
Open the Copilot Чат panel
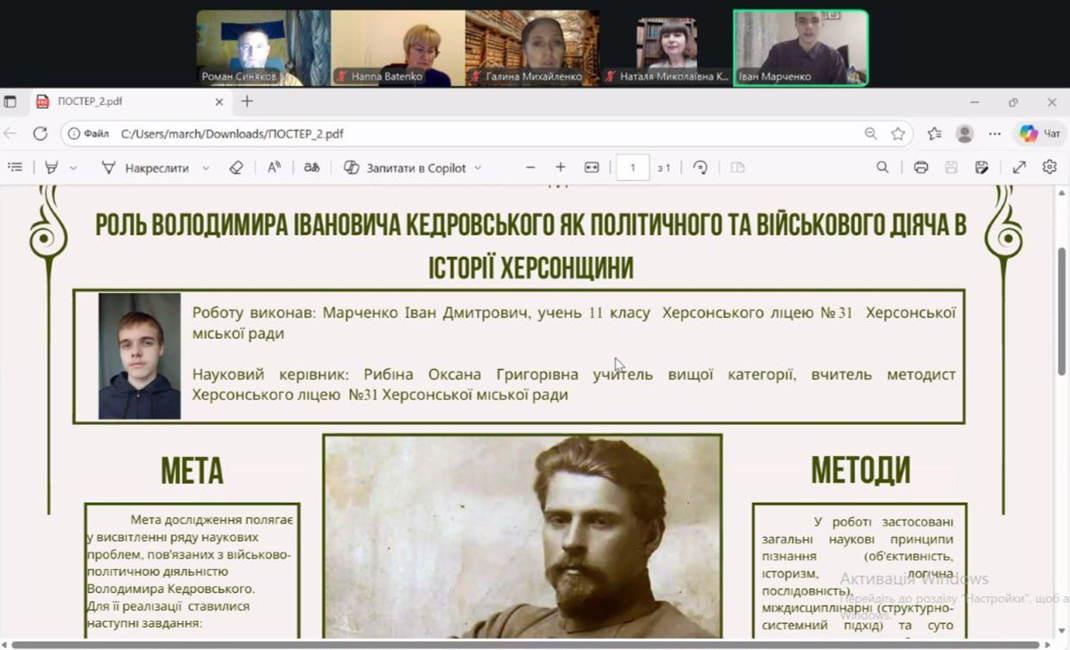click(1040, 134)
